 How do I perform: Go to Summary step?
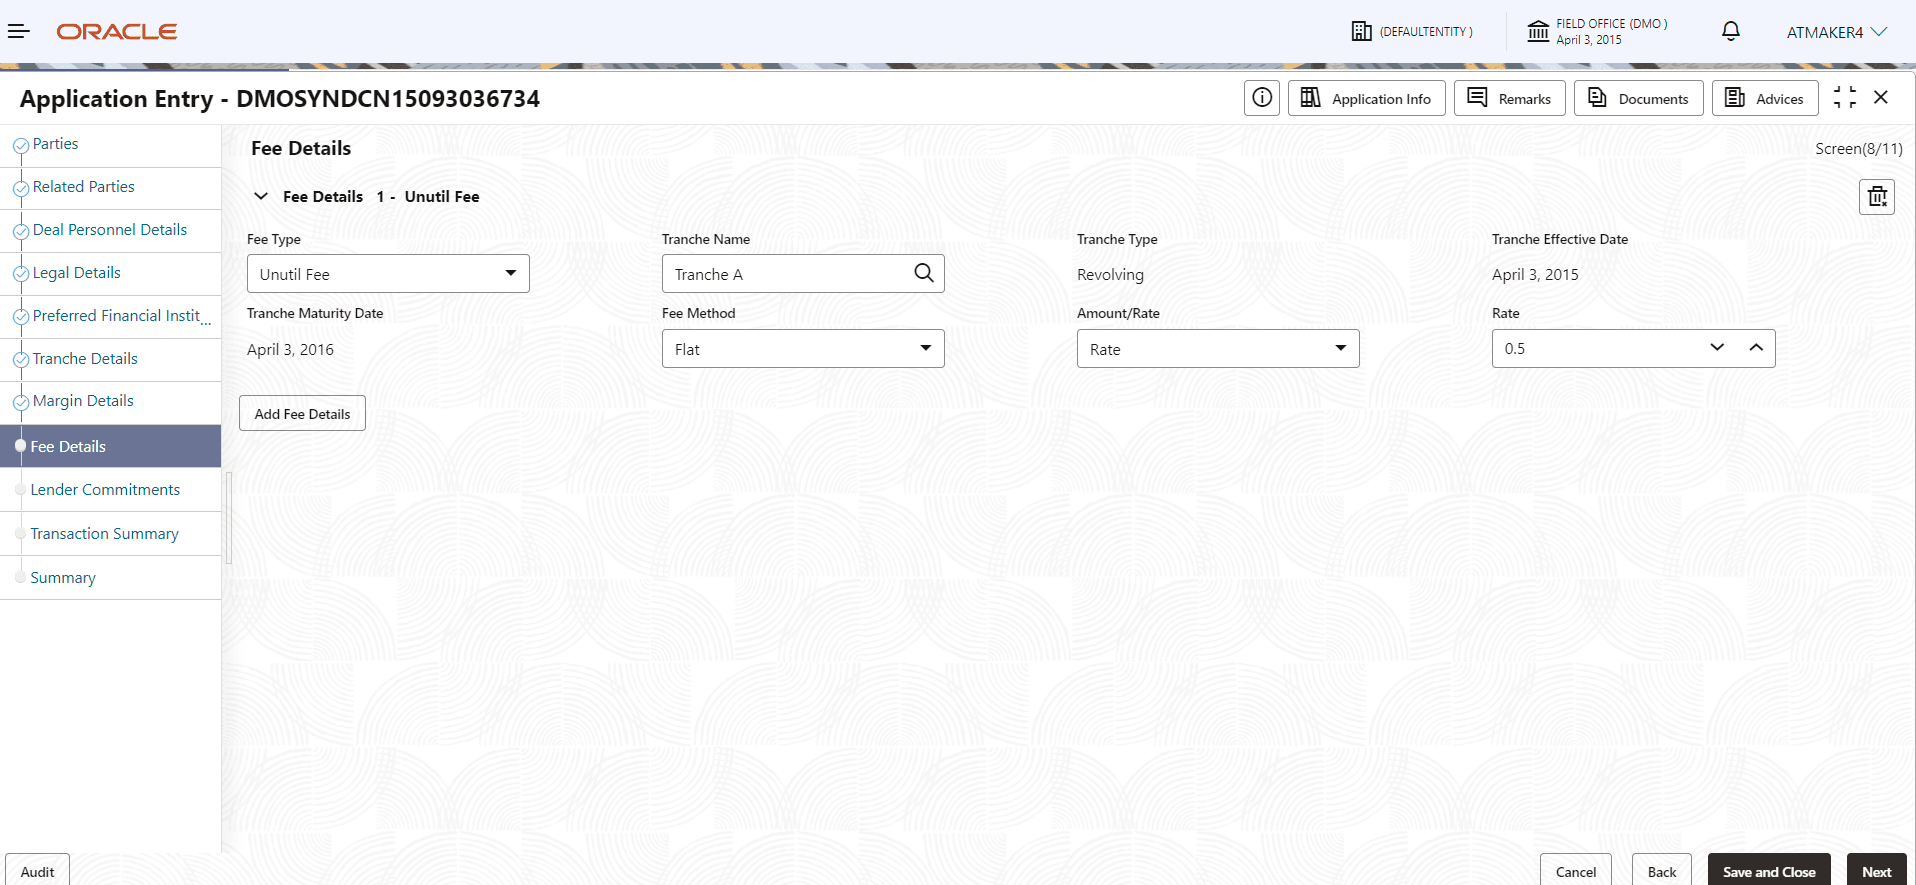63,578
